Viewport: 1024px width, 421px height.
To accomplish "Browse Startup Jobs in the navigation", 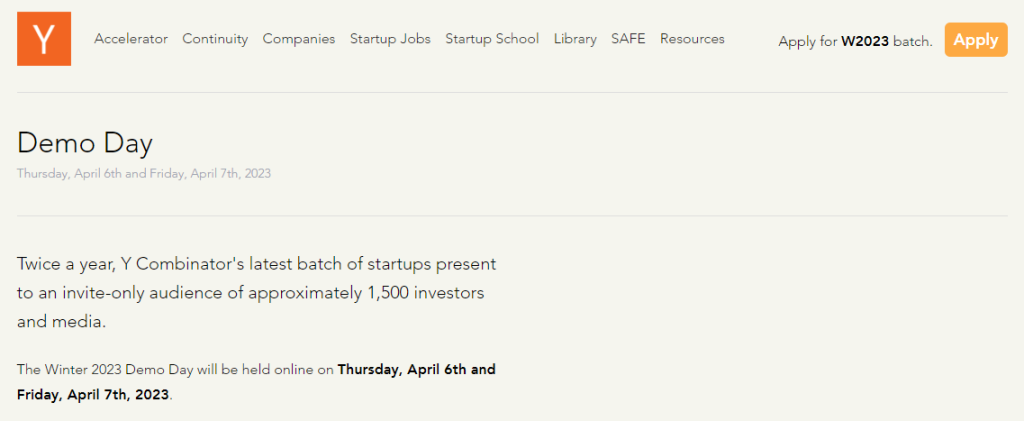I will (390, 39).
